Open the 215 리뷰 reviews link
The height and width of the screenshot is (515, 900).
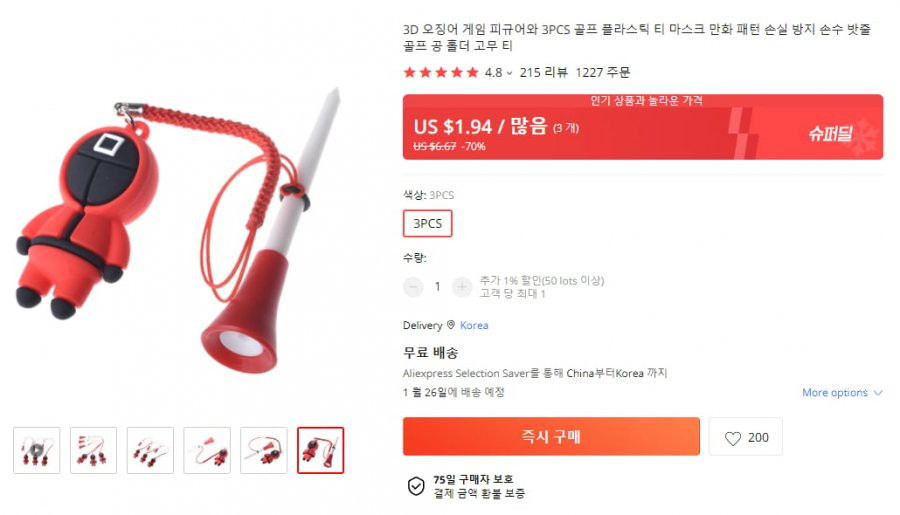[x=543, y=72]
